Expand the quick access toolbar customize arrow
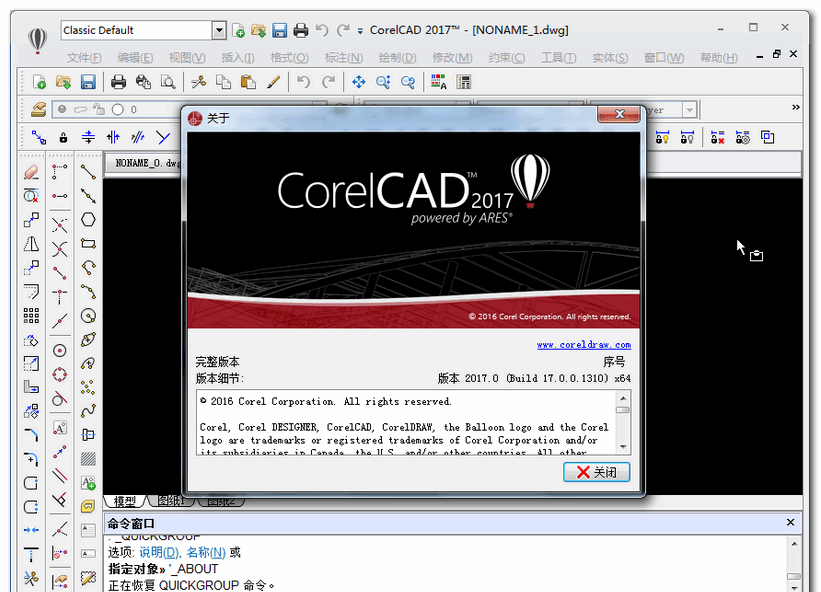 click(360, 31)
